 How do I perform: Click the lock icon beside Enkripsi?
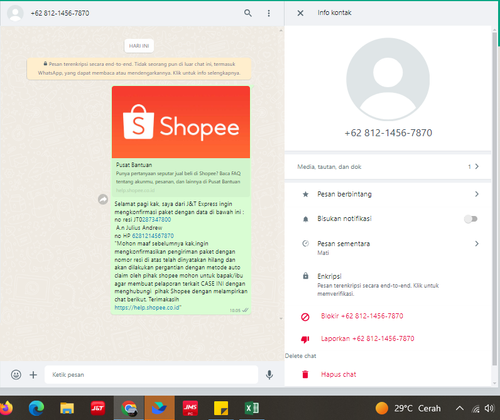(305, 276)
